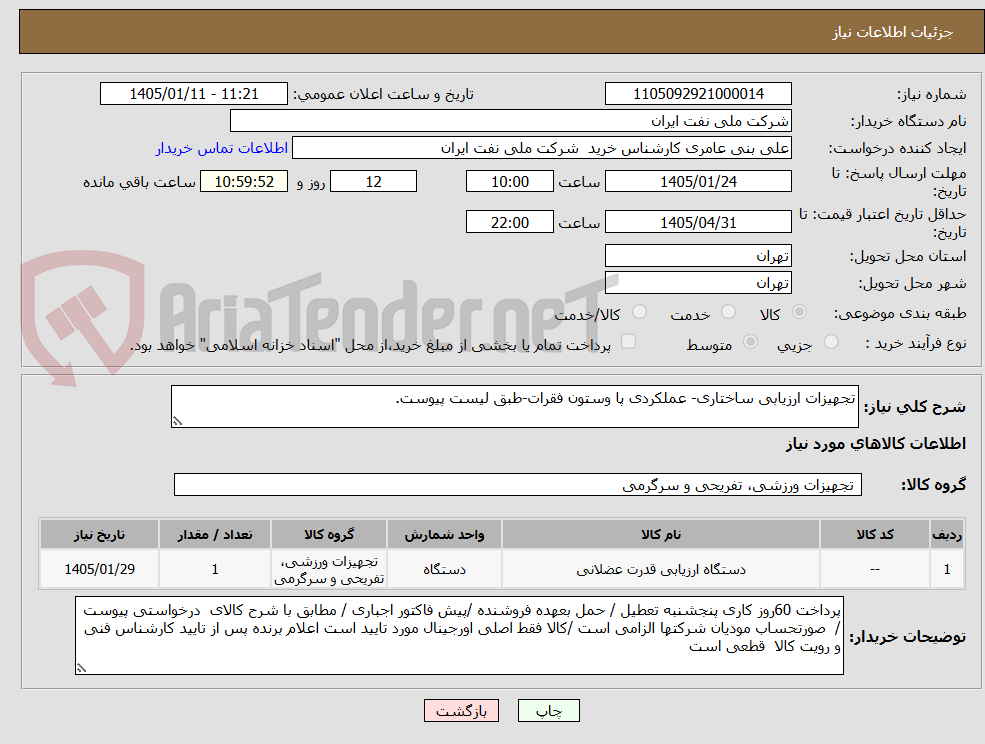Click resize handle of description text area
The height and width of the screenshot is (744, 985).
coord(177,422)
